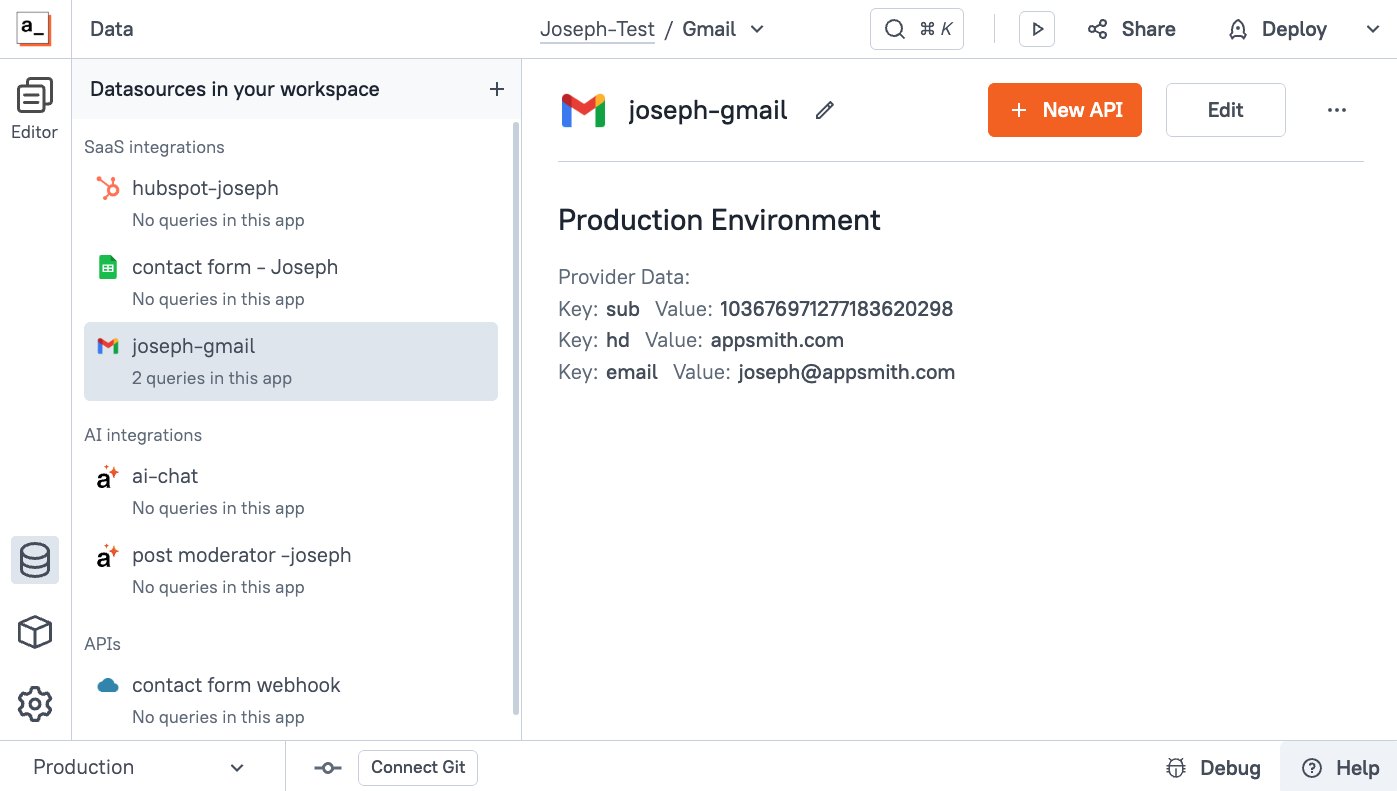
Task: Click the New API button
Action: pos(1064,110)
